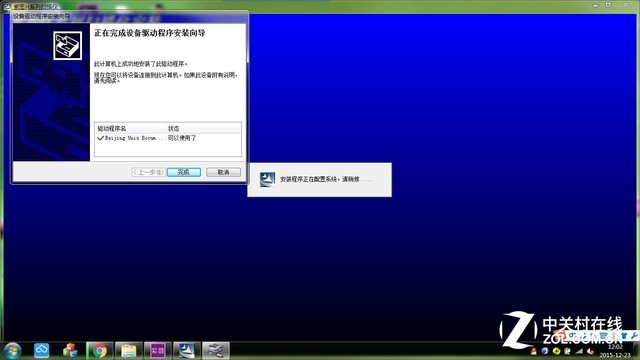
Task: Click the shirt skin icon on IME bar
Action: (x=624, y=336)
